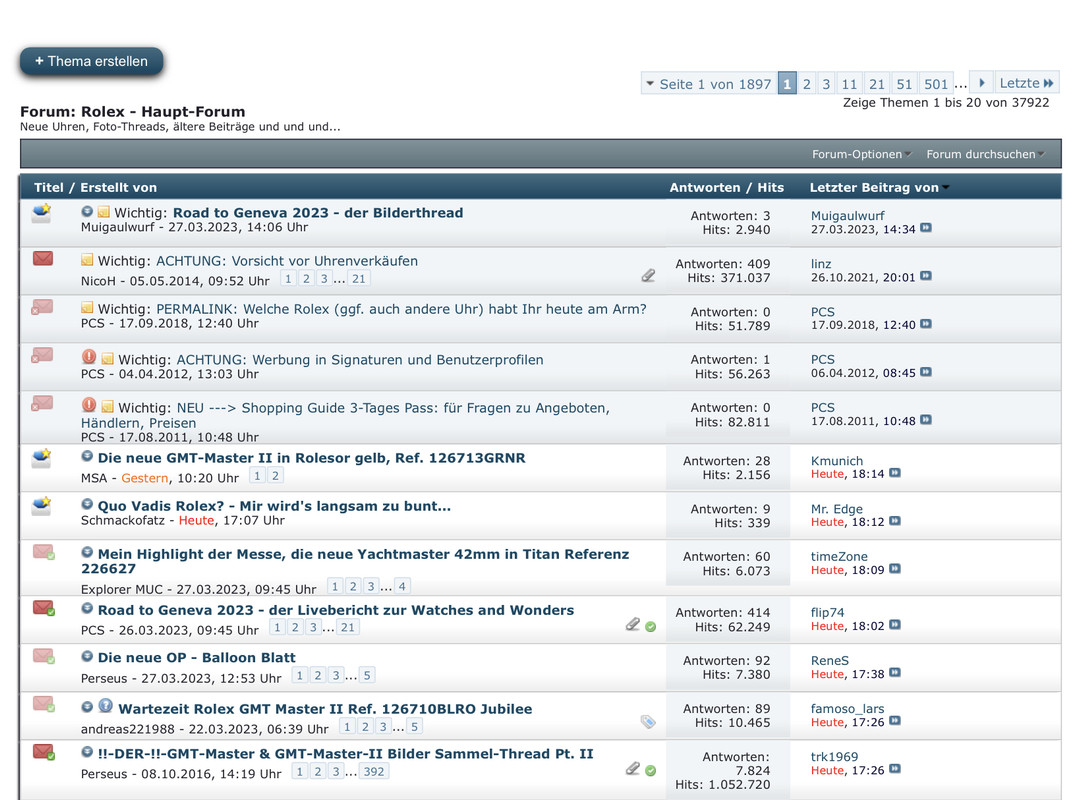1081x800 pixels.
Task: Jump to page 501 in top pagination
Action: tap(936, 84)
